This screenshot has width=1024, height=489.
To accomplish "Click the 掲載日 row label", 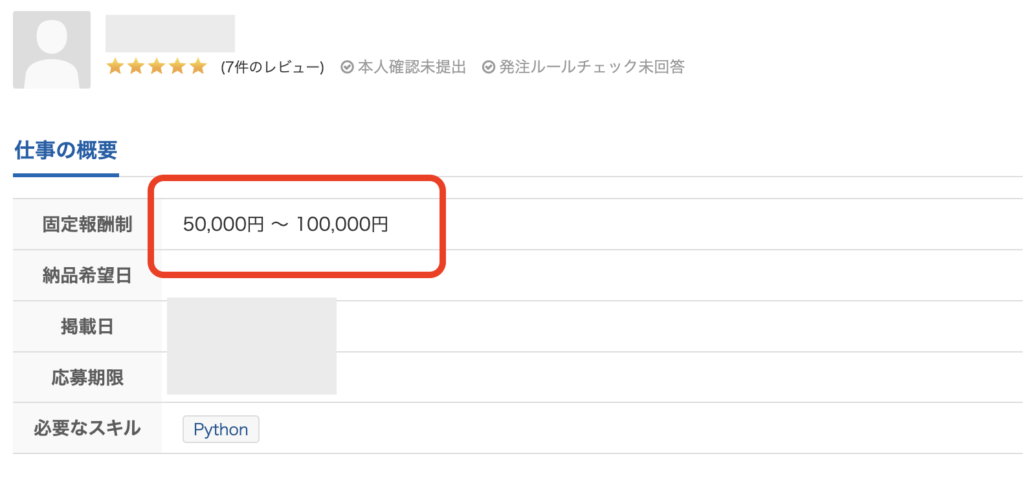I will (x=87, y=326).
